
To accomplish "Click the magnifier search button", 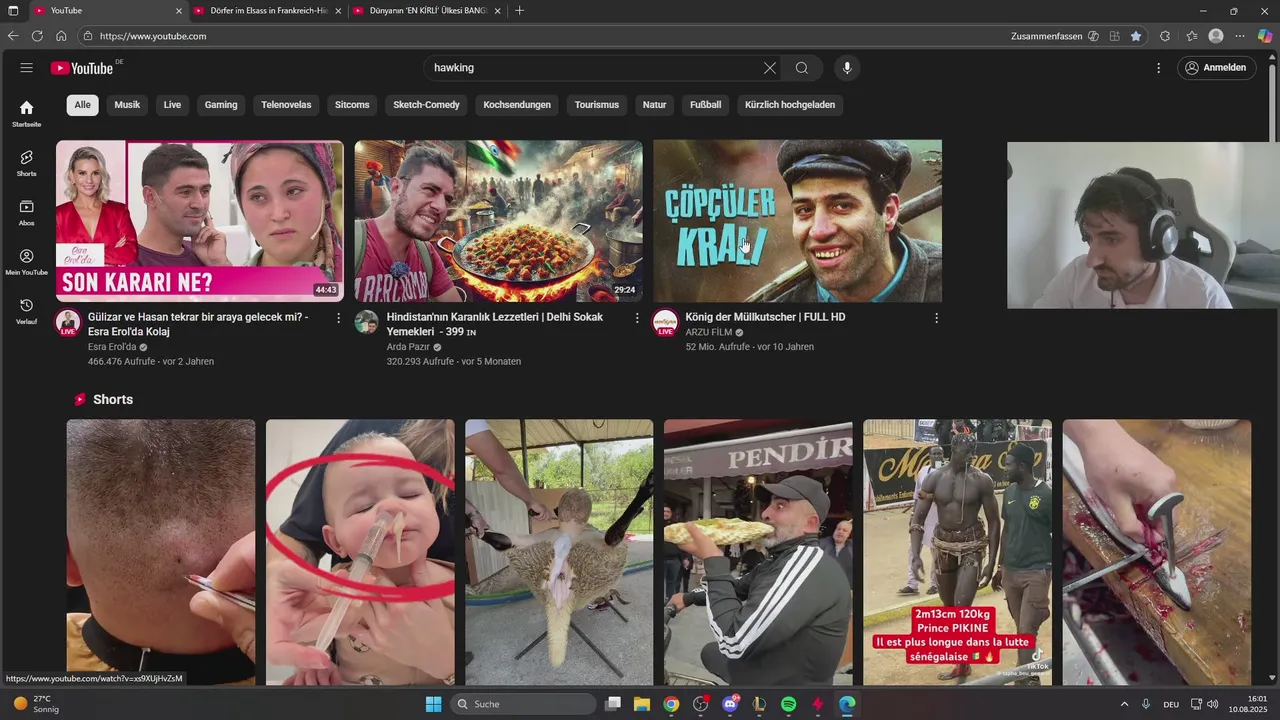I will pyautogui.click(x=802, y=68).
